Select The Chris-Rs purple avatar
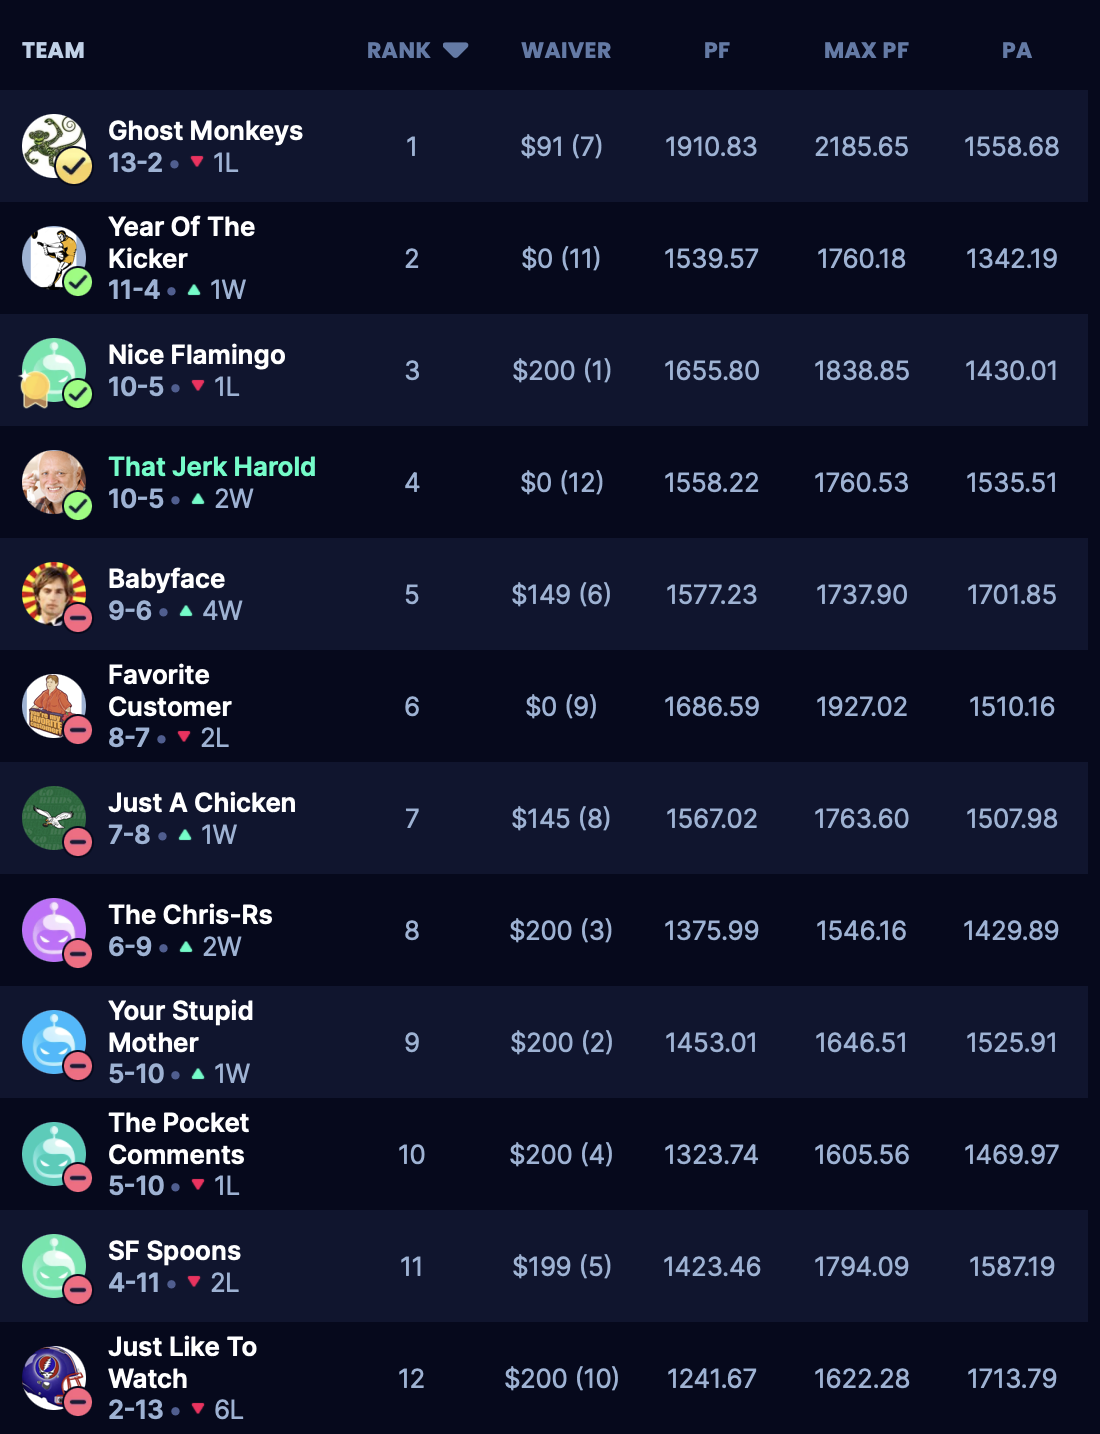This screenshot has width=1100, height=1434. [x=54, y=930]
